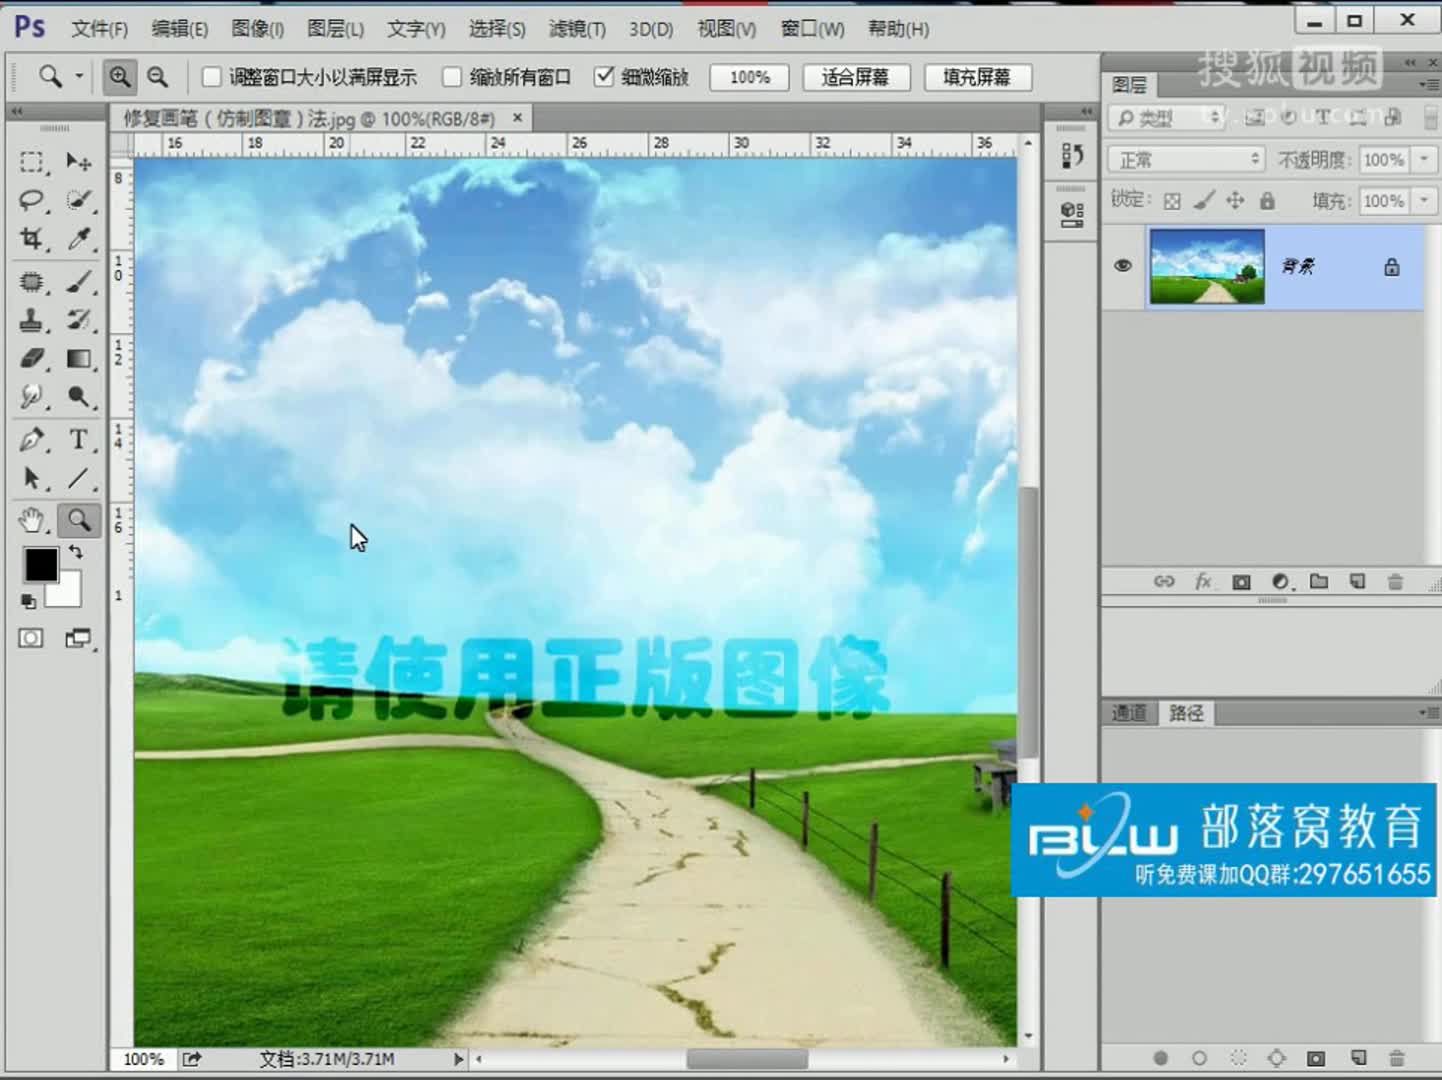The height and width of the screenshot is (1080, 1442).
Task: Delete layer using the trash icon
Action: point(1396,581)
